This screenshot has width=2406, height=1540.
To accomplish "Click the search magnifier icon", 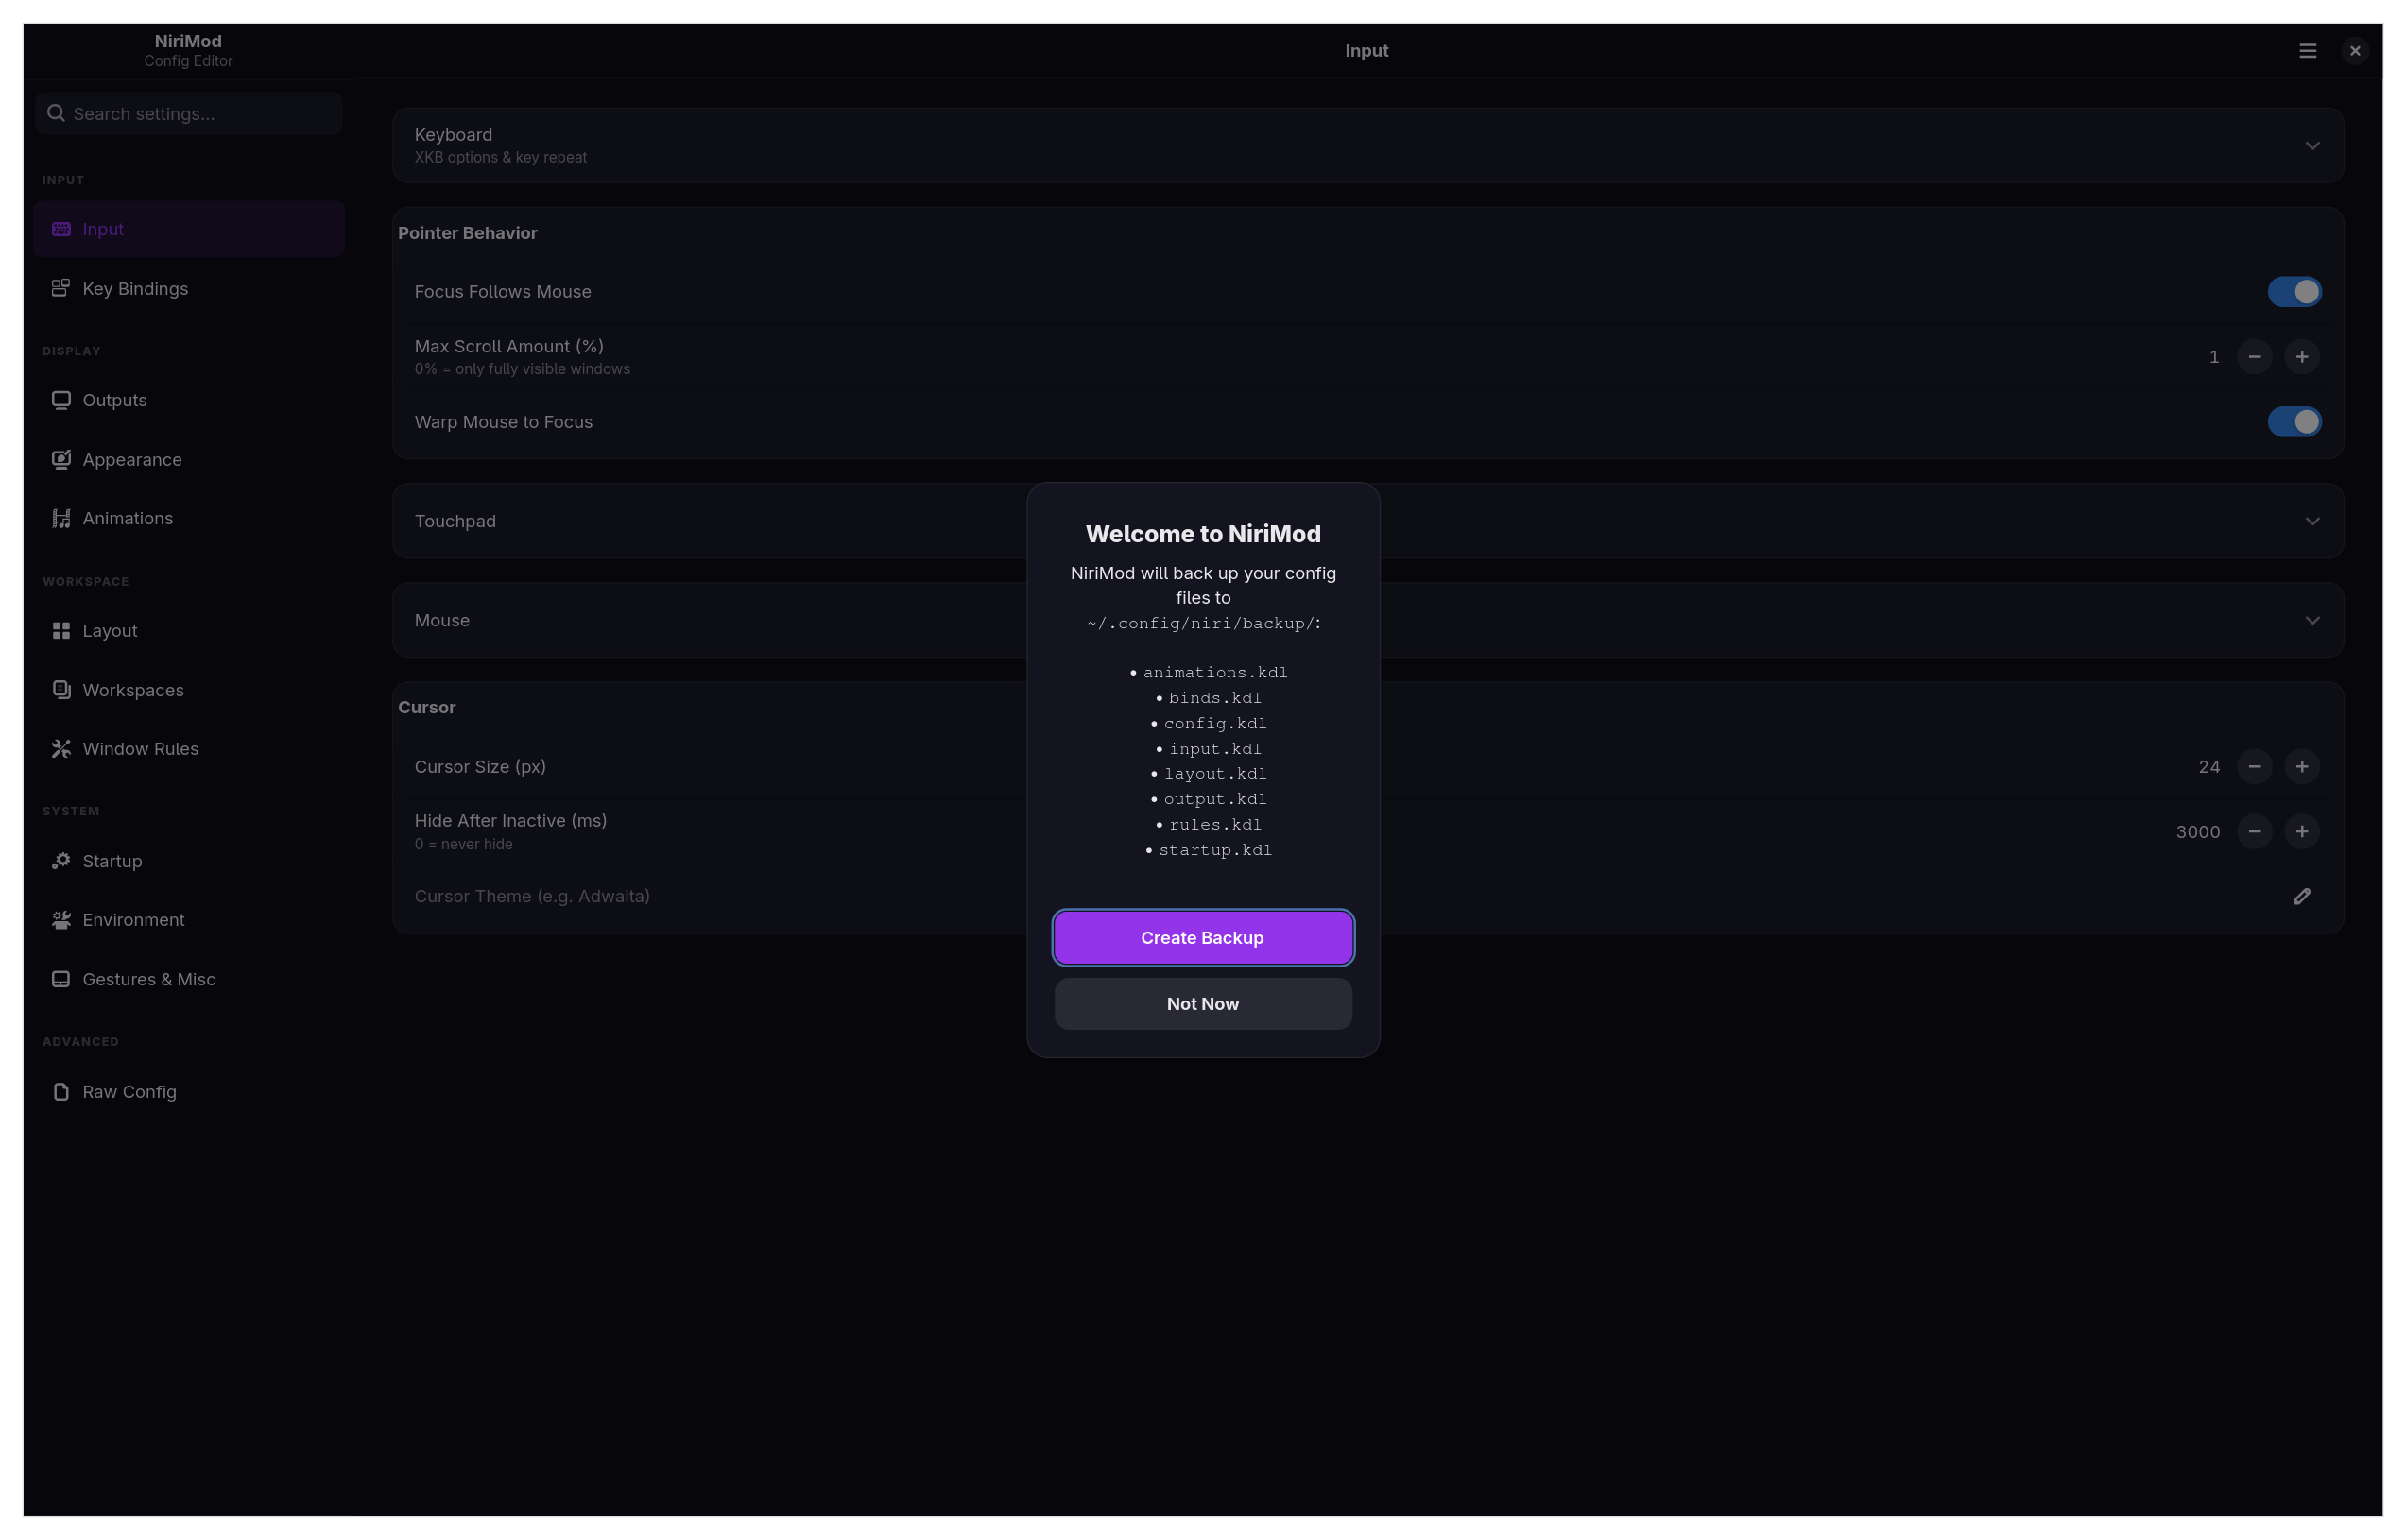I will 56,114.
